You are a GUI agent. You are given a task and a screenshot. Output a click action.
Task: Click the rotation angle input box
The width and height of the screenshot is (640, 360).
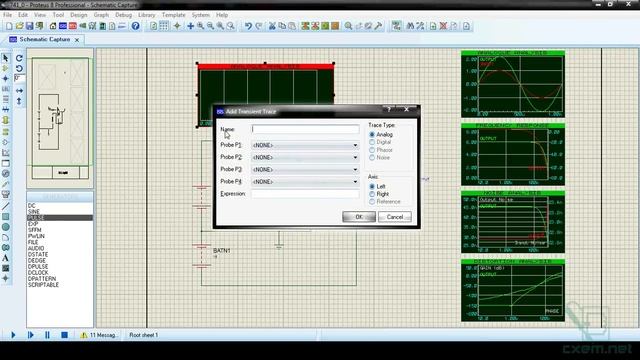[19, 78]
